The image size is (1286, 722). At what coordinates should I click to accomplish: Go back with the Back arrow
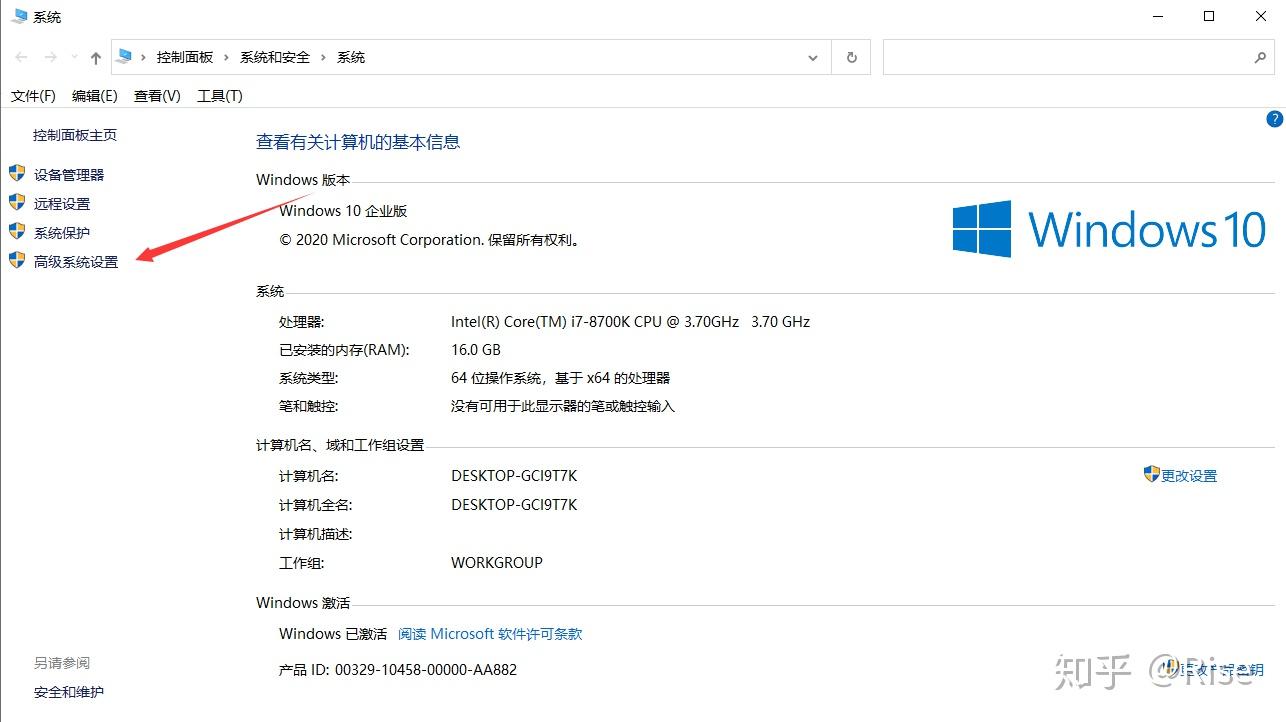(21, 58)
